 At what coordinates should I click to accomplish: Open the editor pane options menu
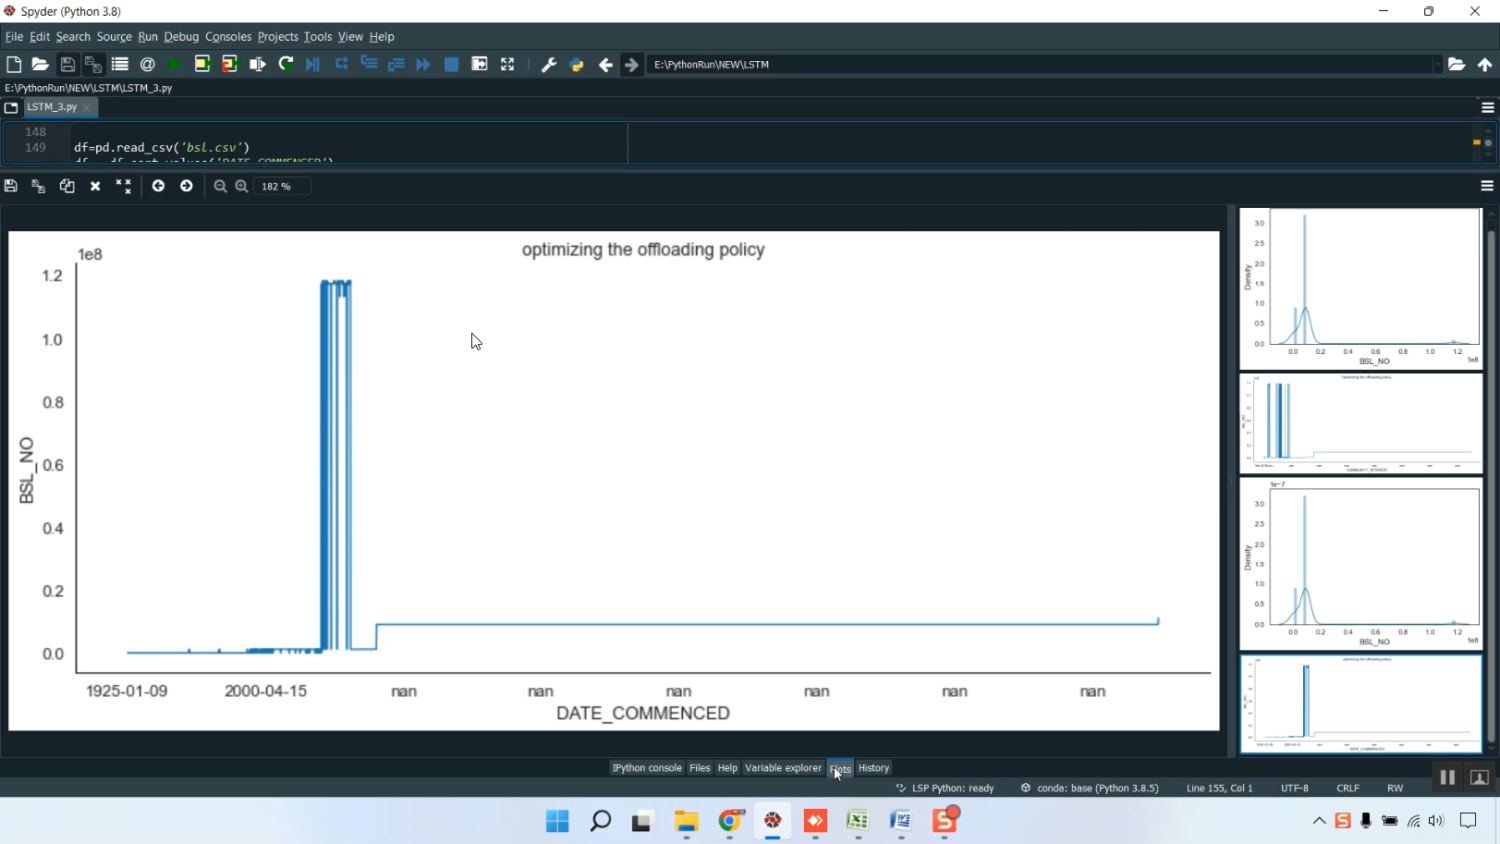pyautogui.click(x=1487, y=107)
